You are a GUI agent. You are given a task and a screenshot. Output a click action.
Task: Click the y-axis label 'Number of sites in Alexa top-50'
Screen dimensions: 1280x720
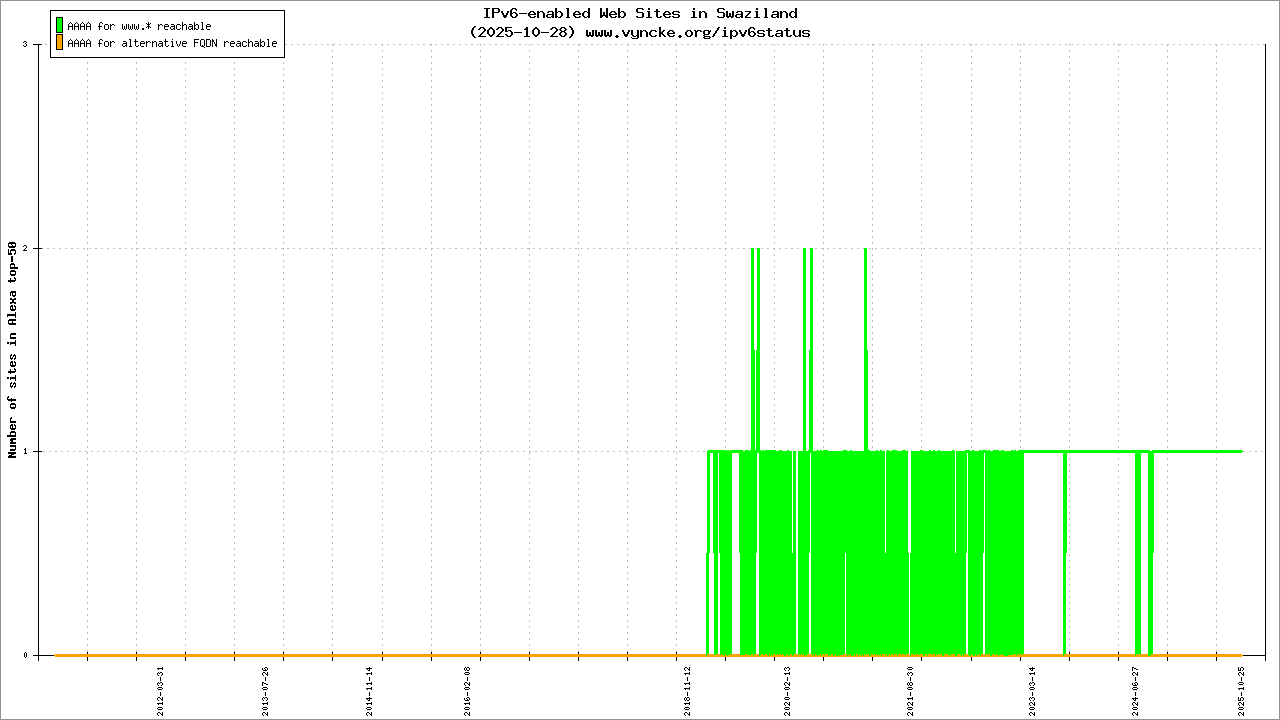point(13,350)
